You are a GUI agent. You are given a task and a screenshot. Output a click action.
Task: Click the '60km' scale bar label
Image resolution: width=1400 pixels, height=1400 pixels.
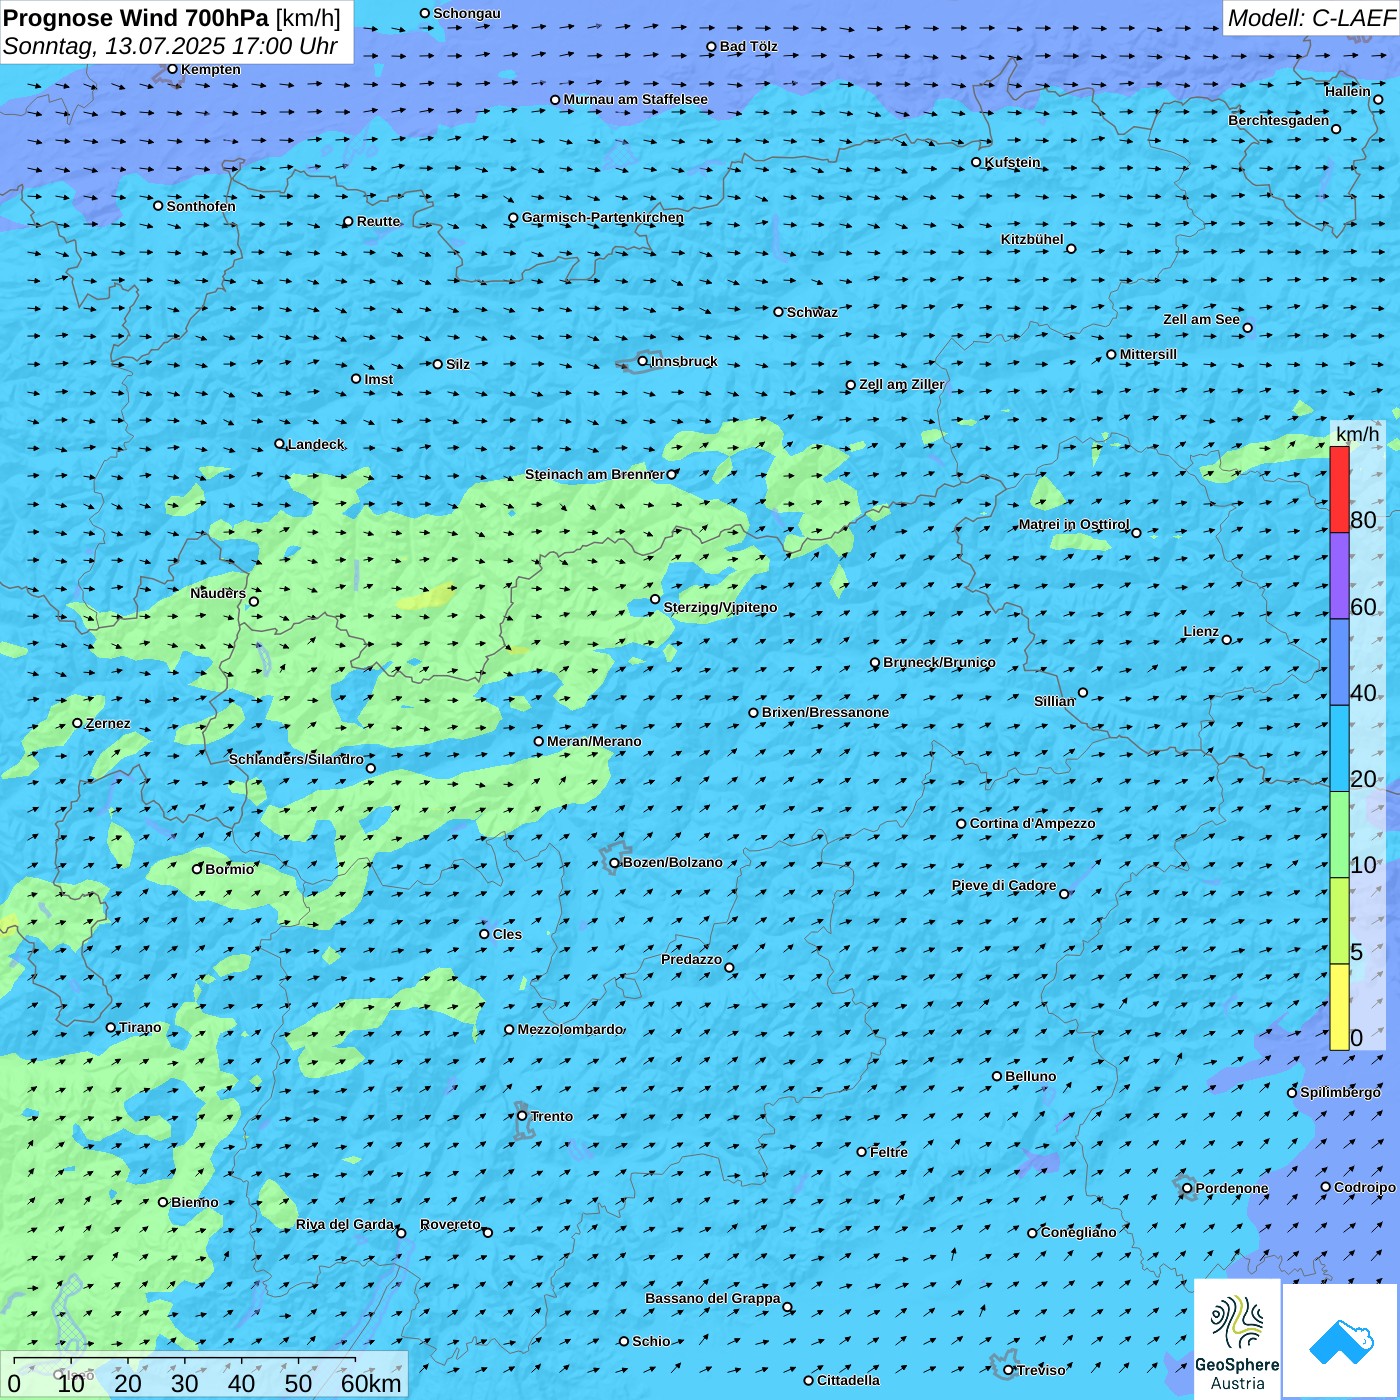[x=371, y=1383]
